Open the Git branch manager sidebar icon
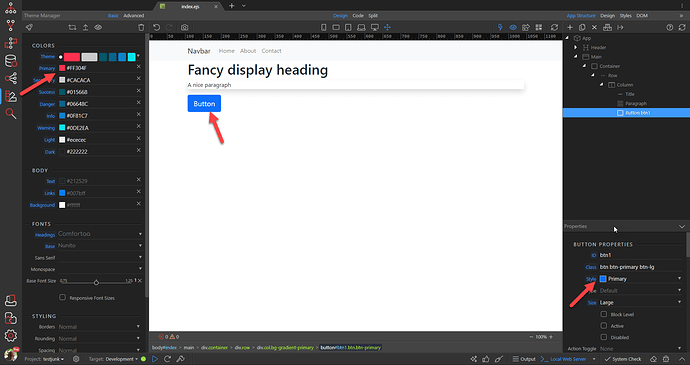Viewport: 690px width, 365px height. pyautogui.click(x=11, y=25)
